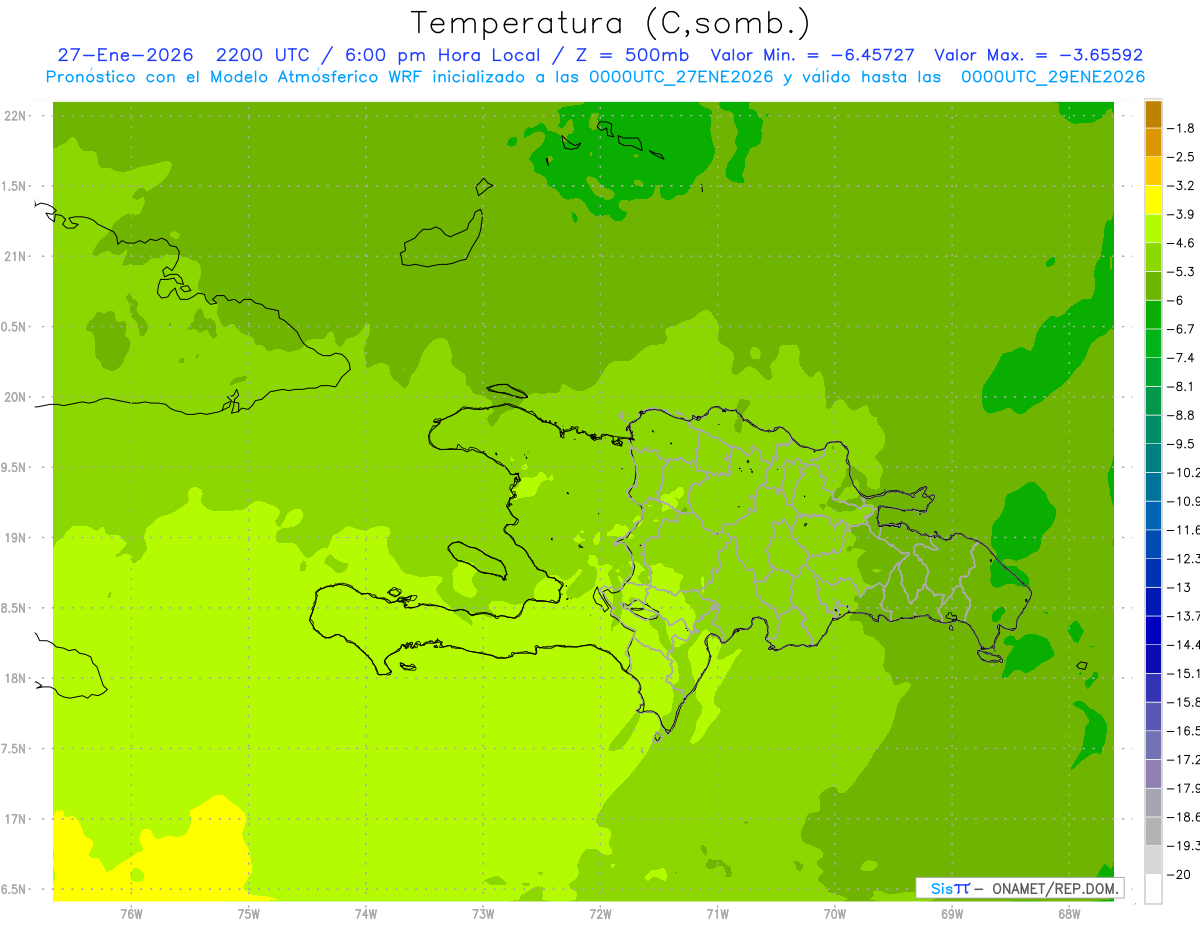Click Great Inagua island outline north of Haiti
The width and height of the screenshot is (1200, 927).
point(442,238)
